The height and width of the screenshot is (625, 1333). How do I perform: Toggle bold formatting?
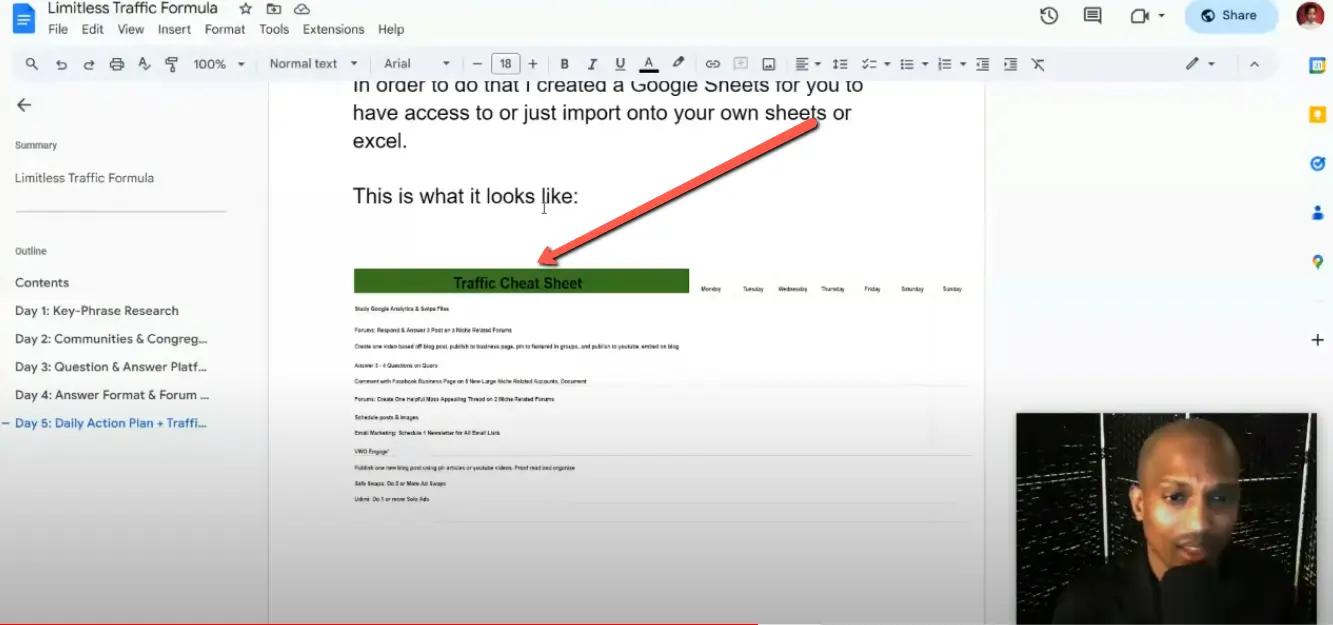click(x=565, y=64)
